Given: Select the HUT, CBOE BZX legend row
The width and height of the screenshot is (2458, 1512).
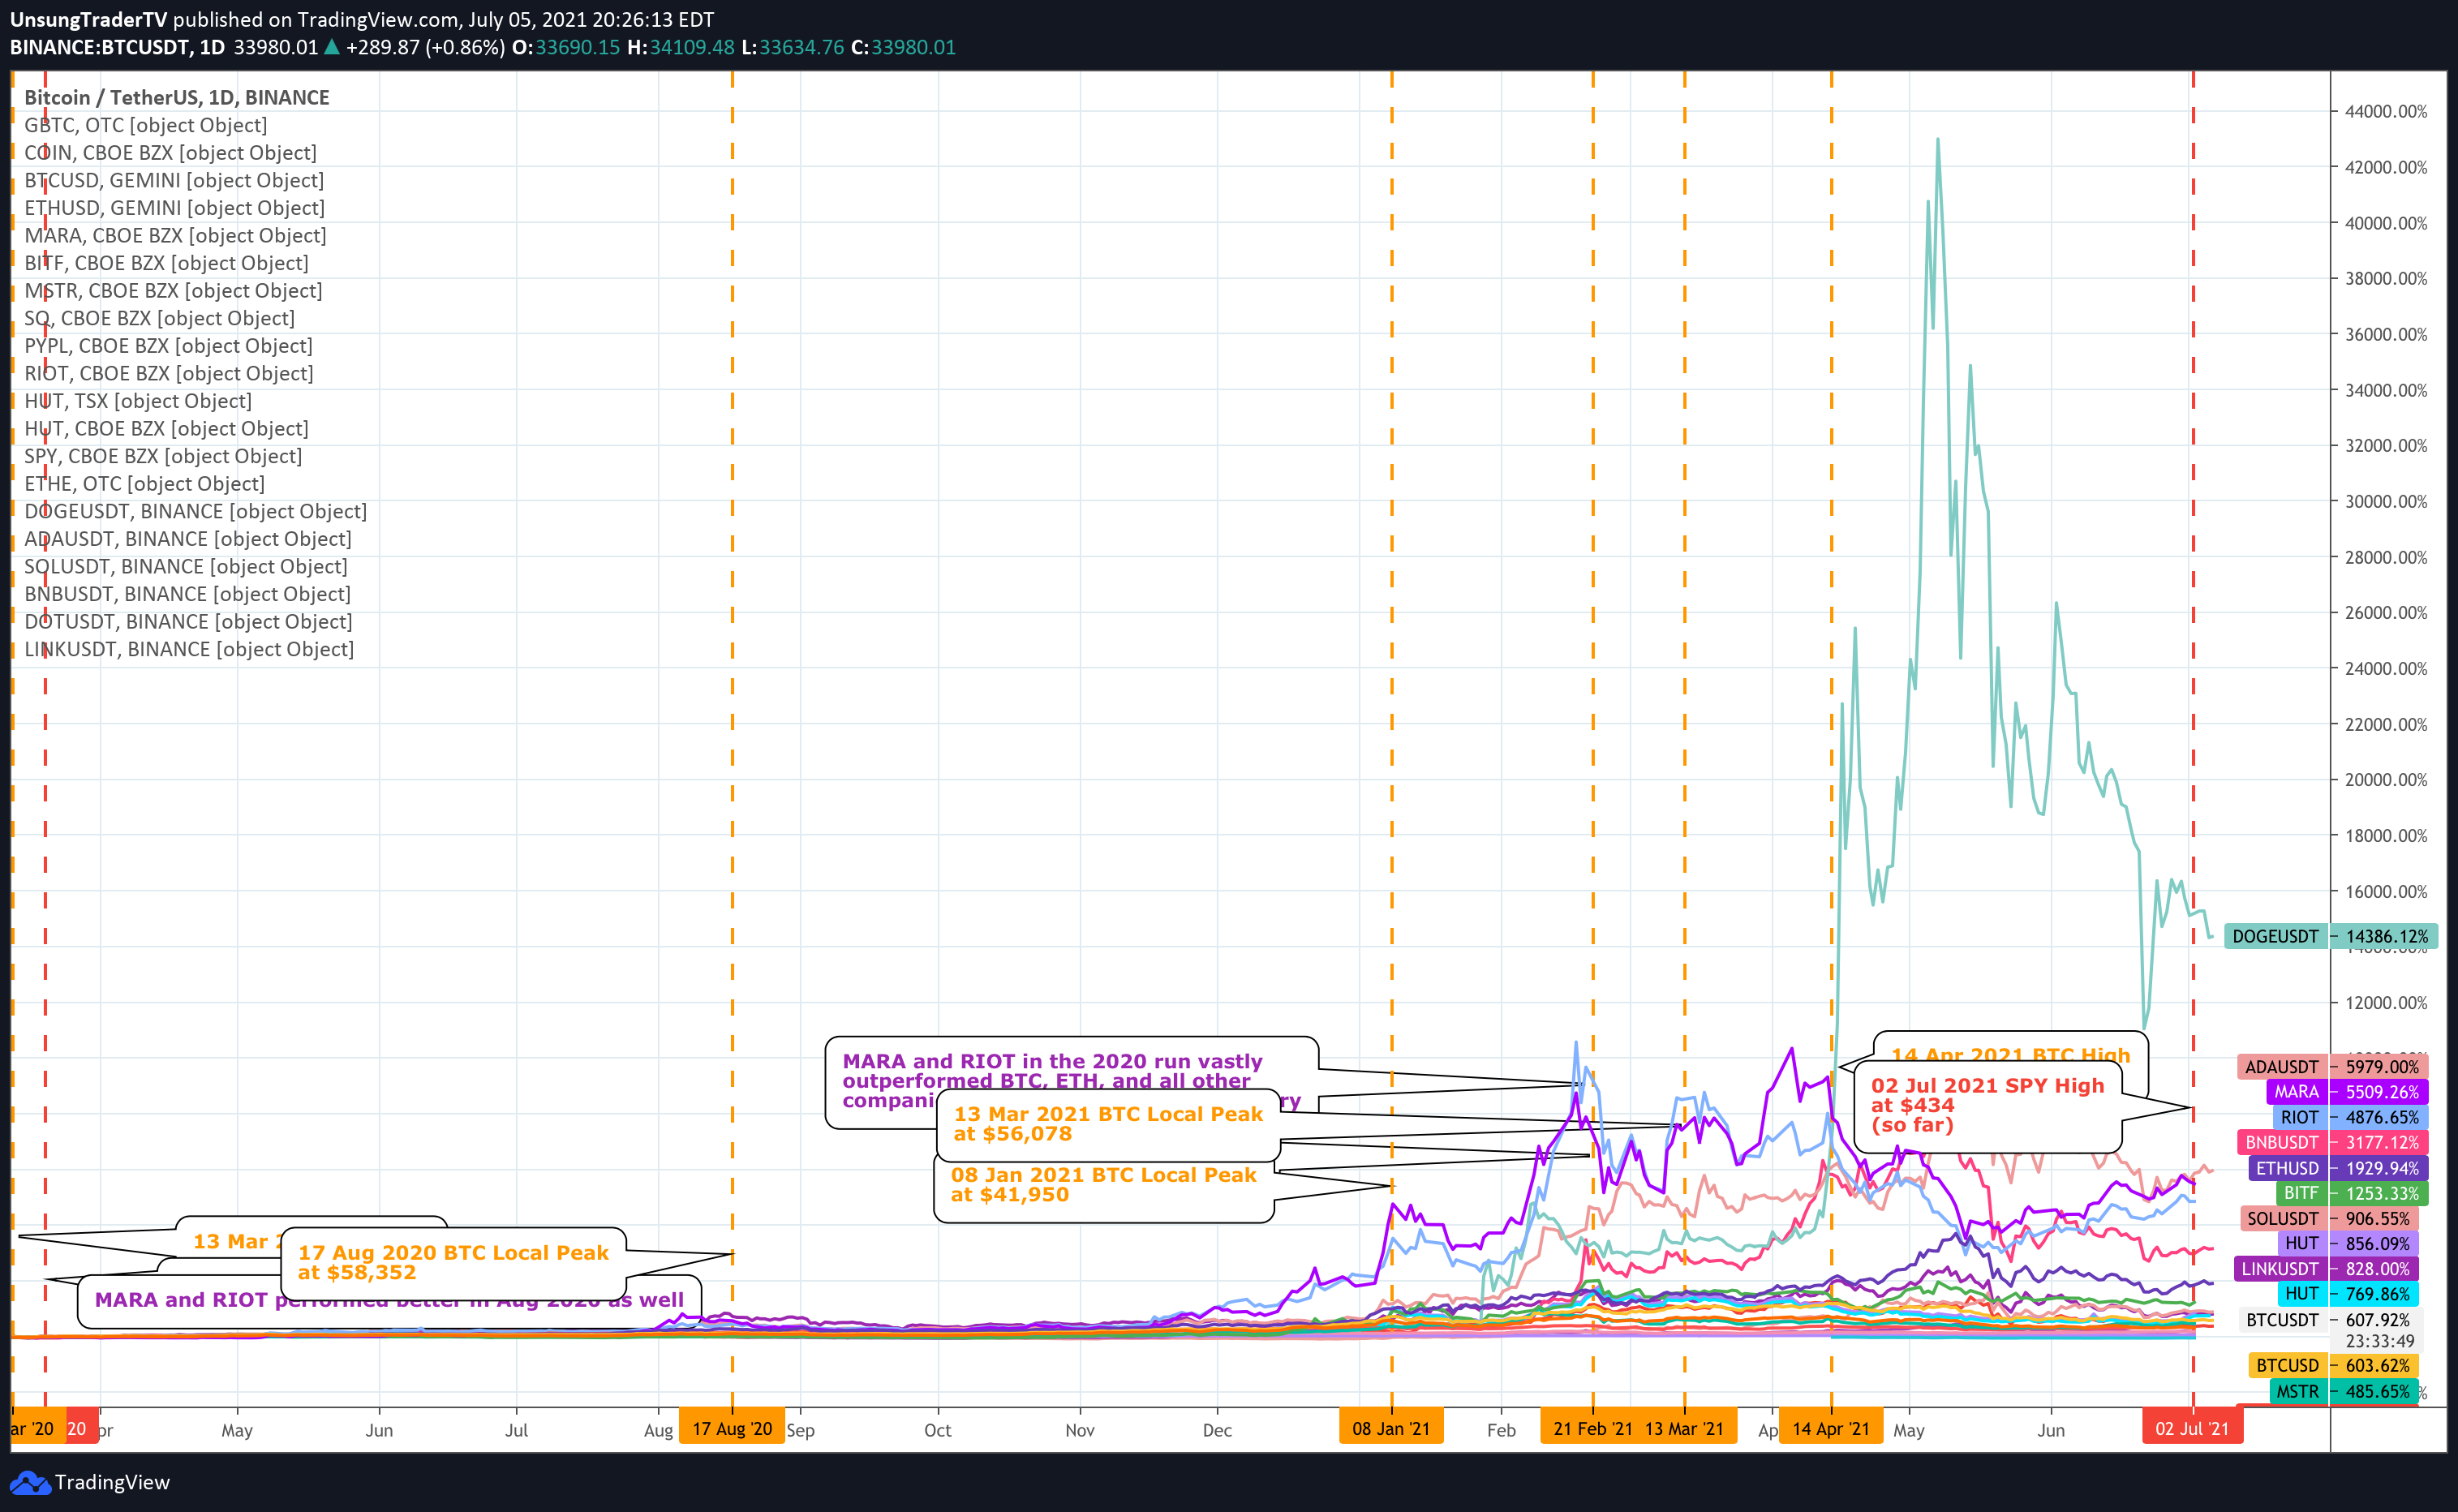Looking at the screenshot, I should click(x=166, y=429).
